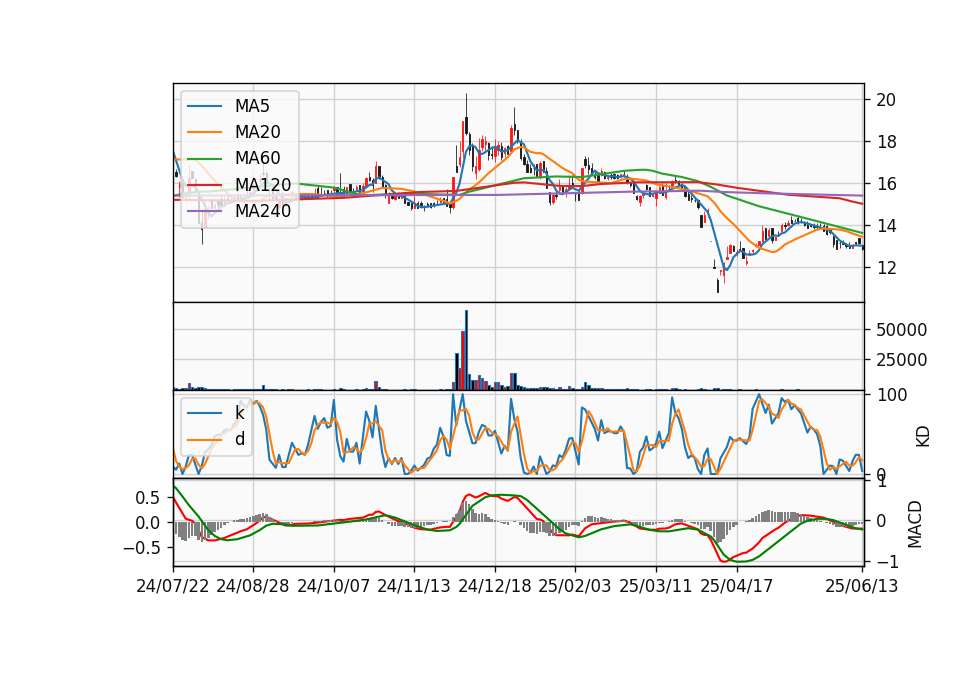Click the 24/08/28 date axis label
The width and height of the screenshot is (960, 690).
(253, 586)
